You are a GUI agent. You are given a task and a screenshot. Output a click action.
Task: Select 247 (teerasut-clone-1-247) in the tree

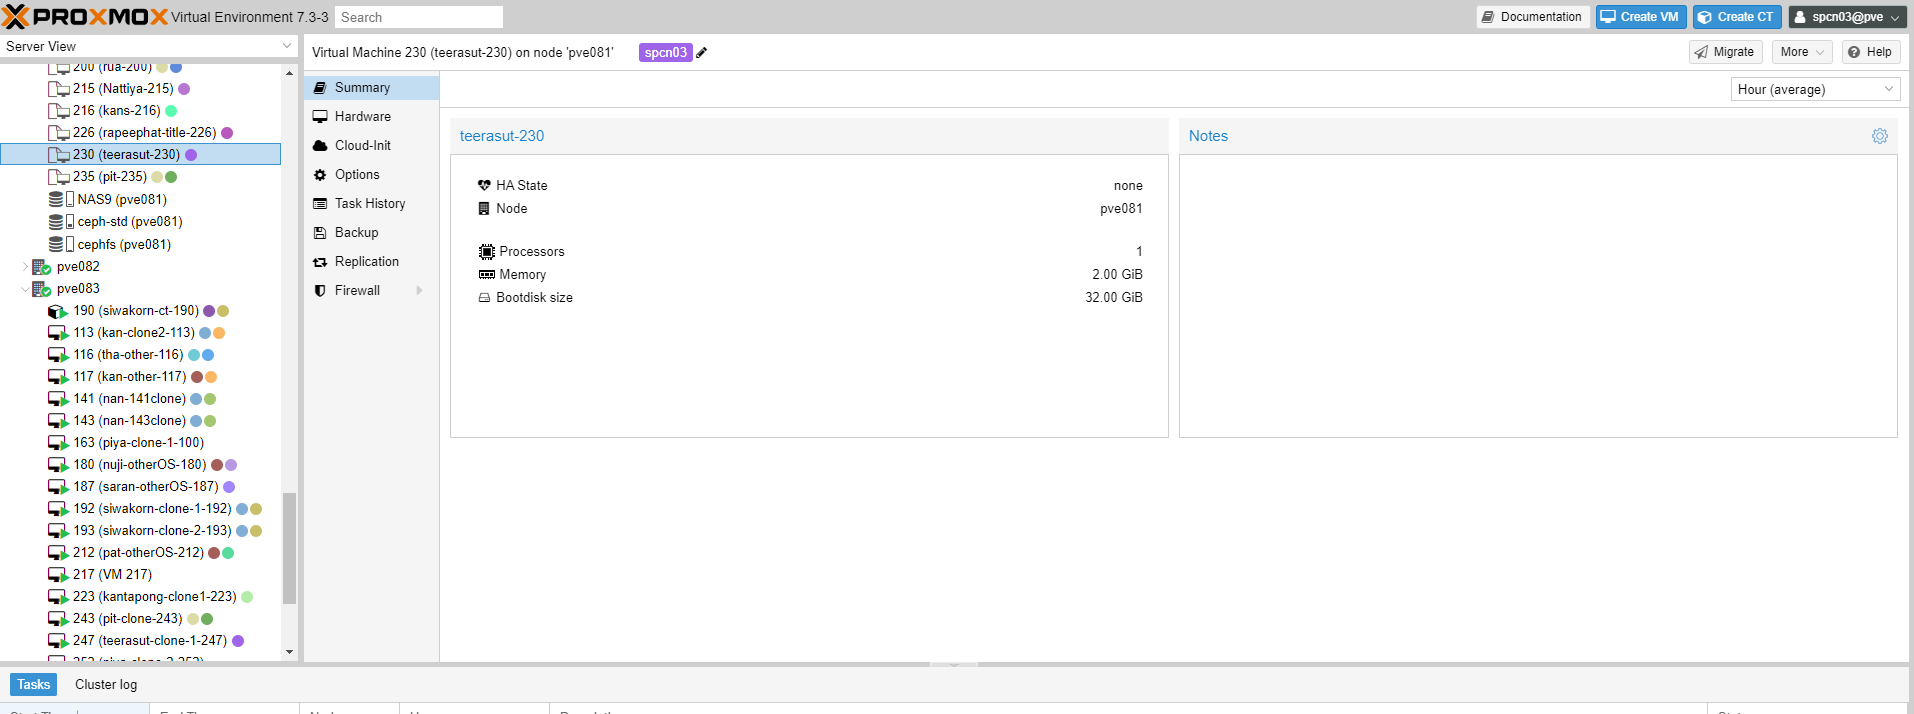pos(140,641)
